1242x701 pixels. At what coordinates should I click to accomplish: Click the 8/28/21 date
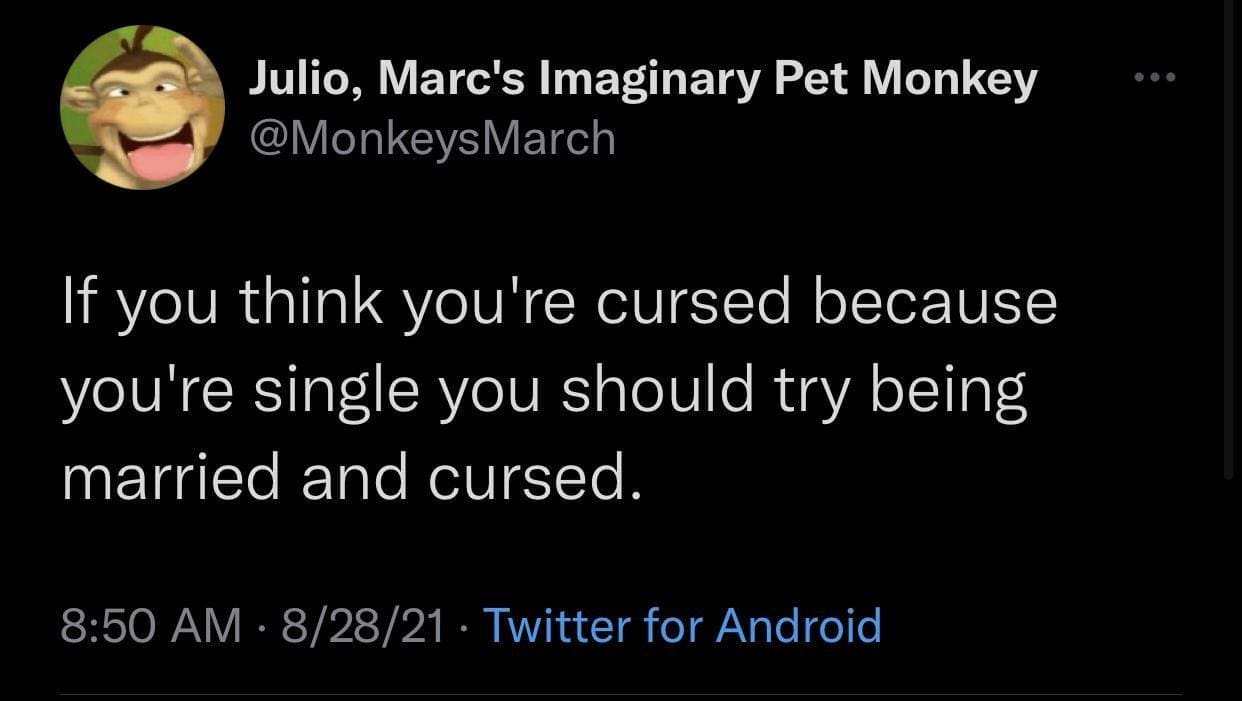pos(363,625)
